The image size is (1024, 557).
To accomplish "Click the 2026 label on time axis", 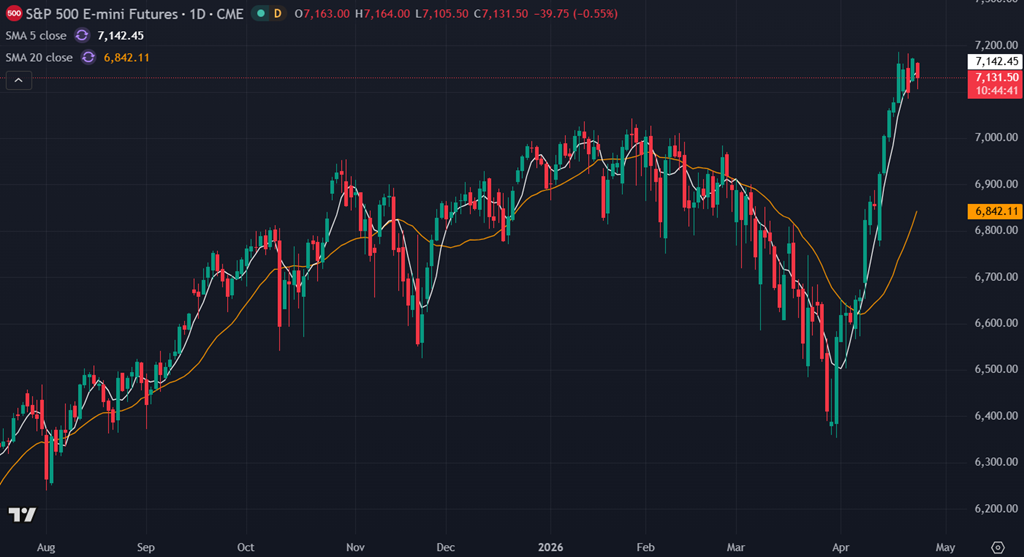I will (551, 547).
